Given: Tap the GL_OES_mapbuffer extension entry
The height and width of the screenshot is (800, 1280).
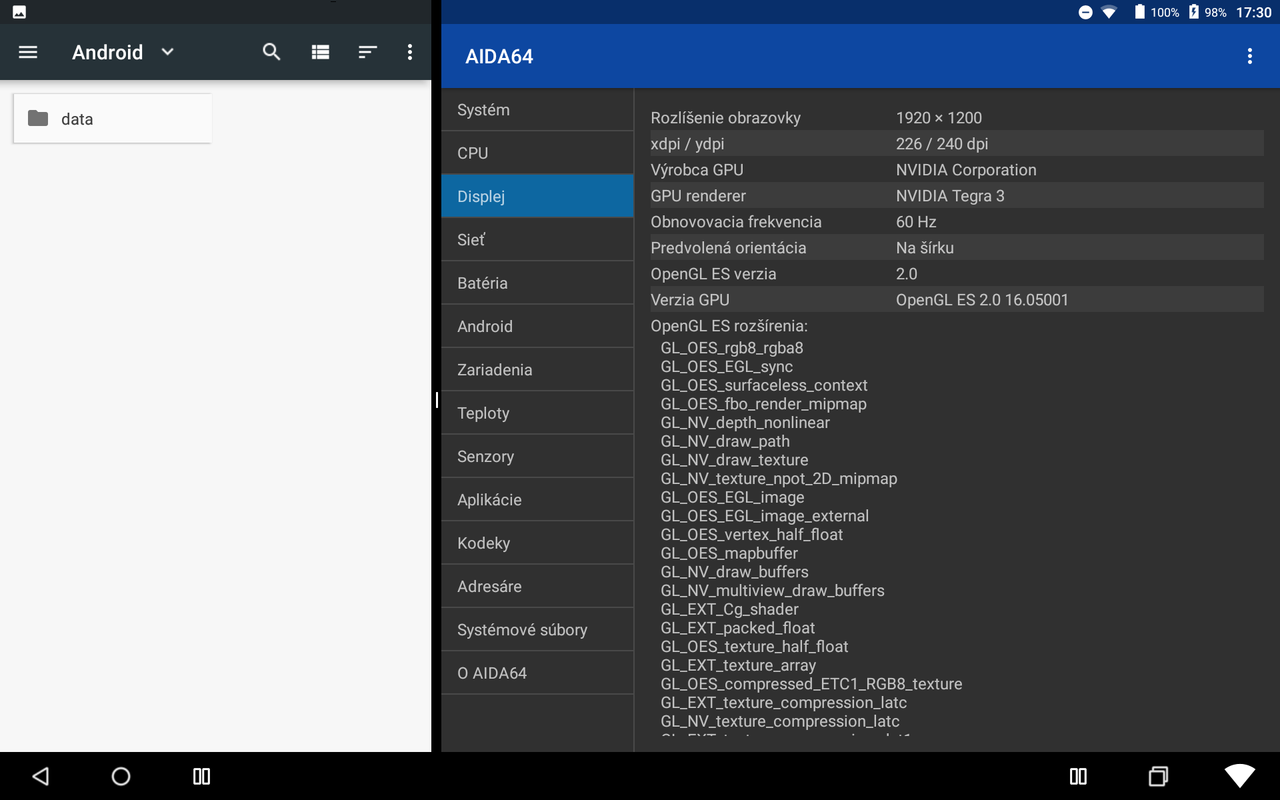Looking at the screenshot, I should click(x=730, y=553).
